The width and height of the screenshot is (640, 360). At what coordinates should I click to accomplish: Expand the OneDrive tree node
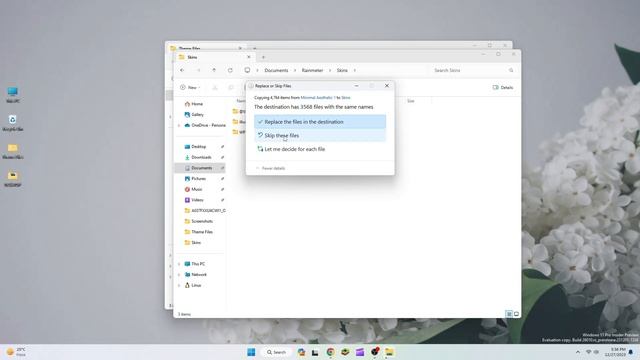coord(179,125)
